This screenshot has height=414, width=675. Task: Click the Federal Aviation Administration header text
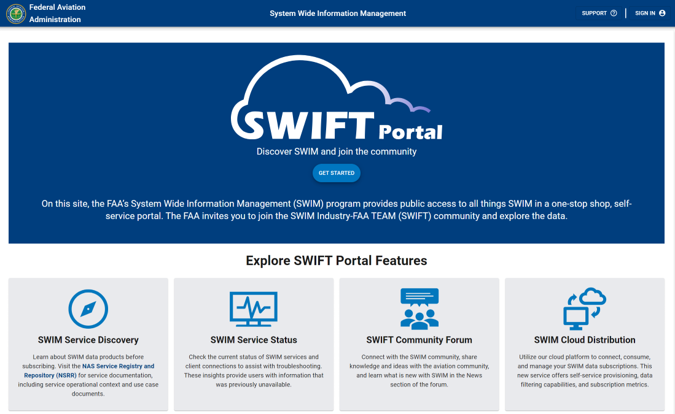[x=57, y=13]
